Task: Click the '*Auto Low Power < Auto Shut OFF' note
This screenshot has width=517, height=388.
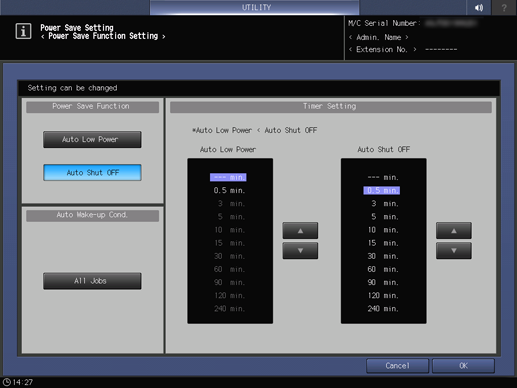Action: [254, 130]
